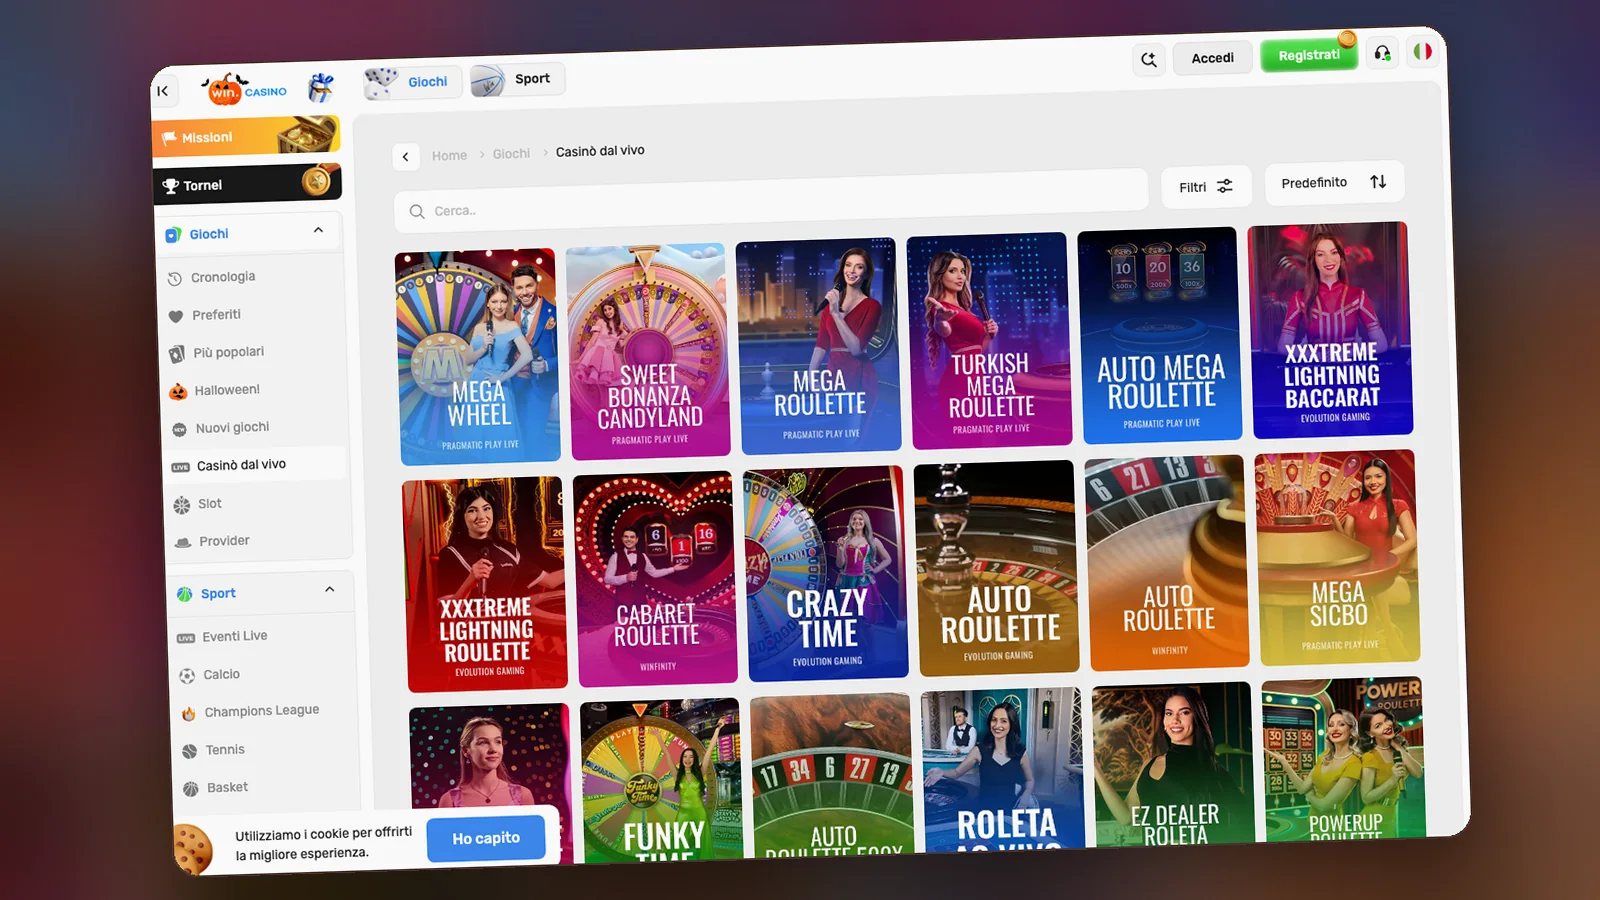Collapse the Sport sidebar section

coord(329,589)
